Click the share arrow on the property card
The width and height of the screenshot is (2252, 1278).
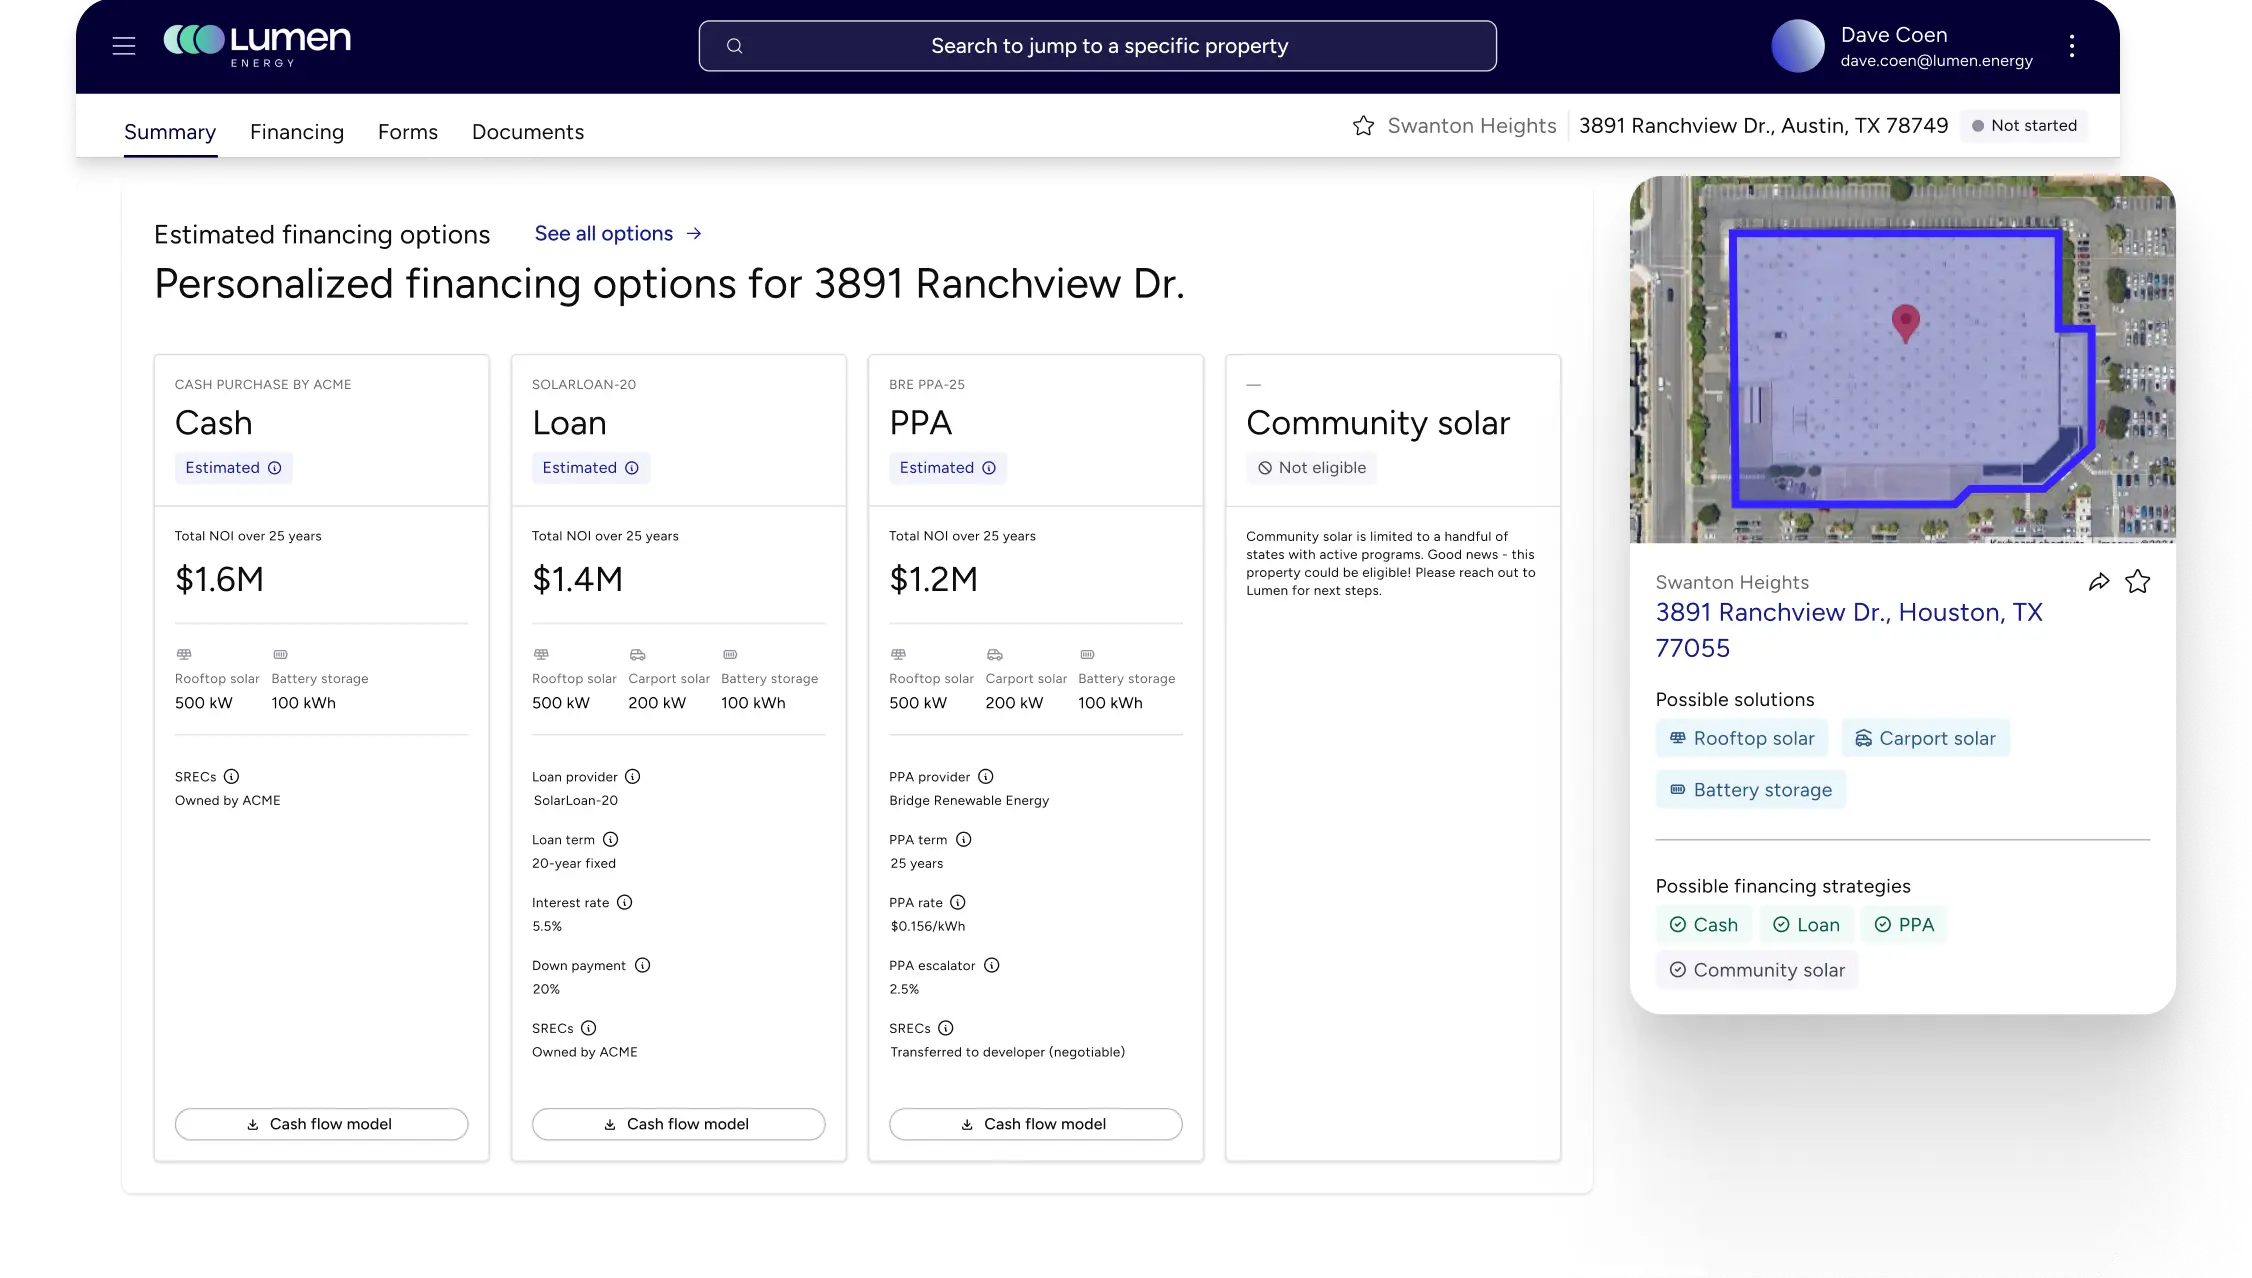point(2098,582)
